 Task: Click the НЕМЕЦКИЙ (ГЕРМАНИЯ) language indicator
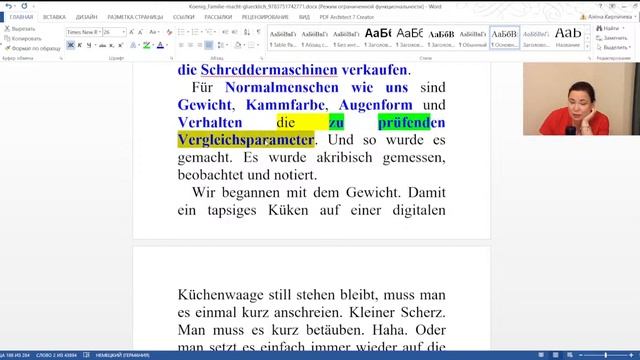[x=122, y=355]
